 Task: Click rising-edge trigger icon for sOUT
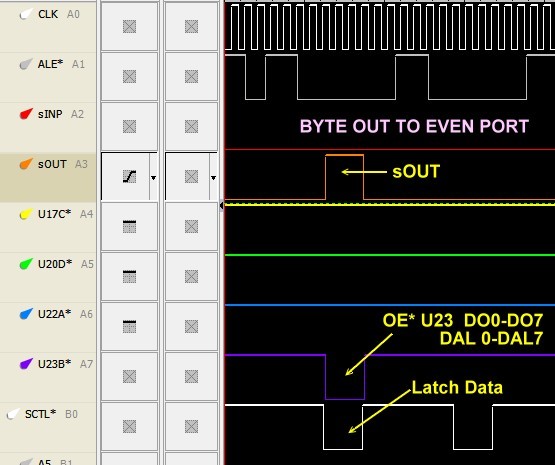129,176
